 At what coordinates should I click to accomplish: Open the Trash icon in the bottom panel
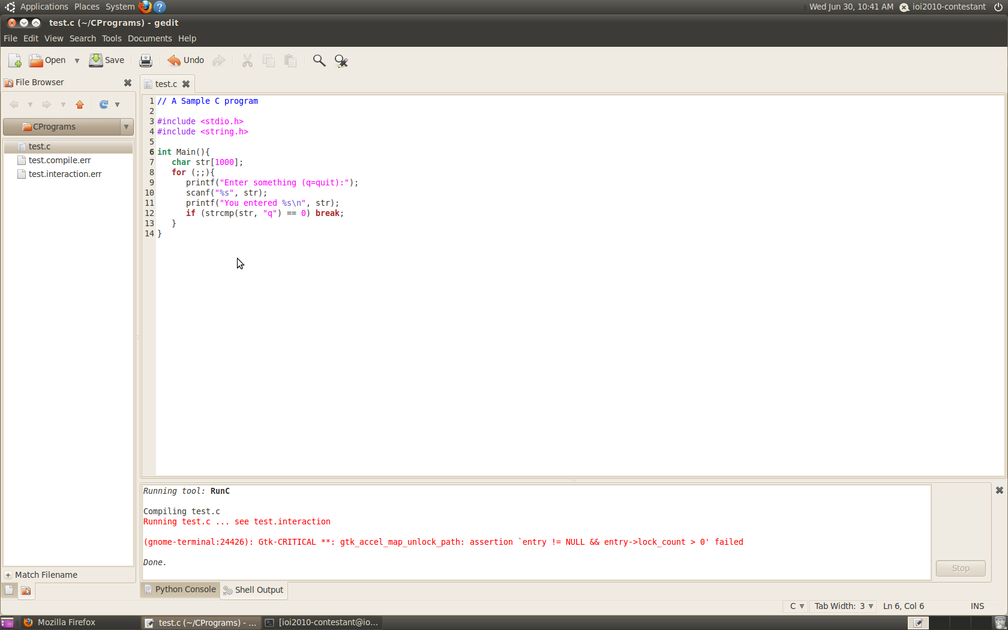point(1000,623)
